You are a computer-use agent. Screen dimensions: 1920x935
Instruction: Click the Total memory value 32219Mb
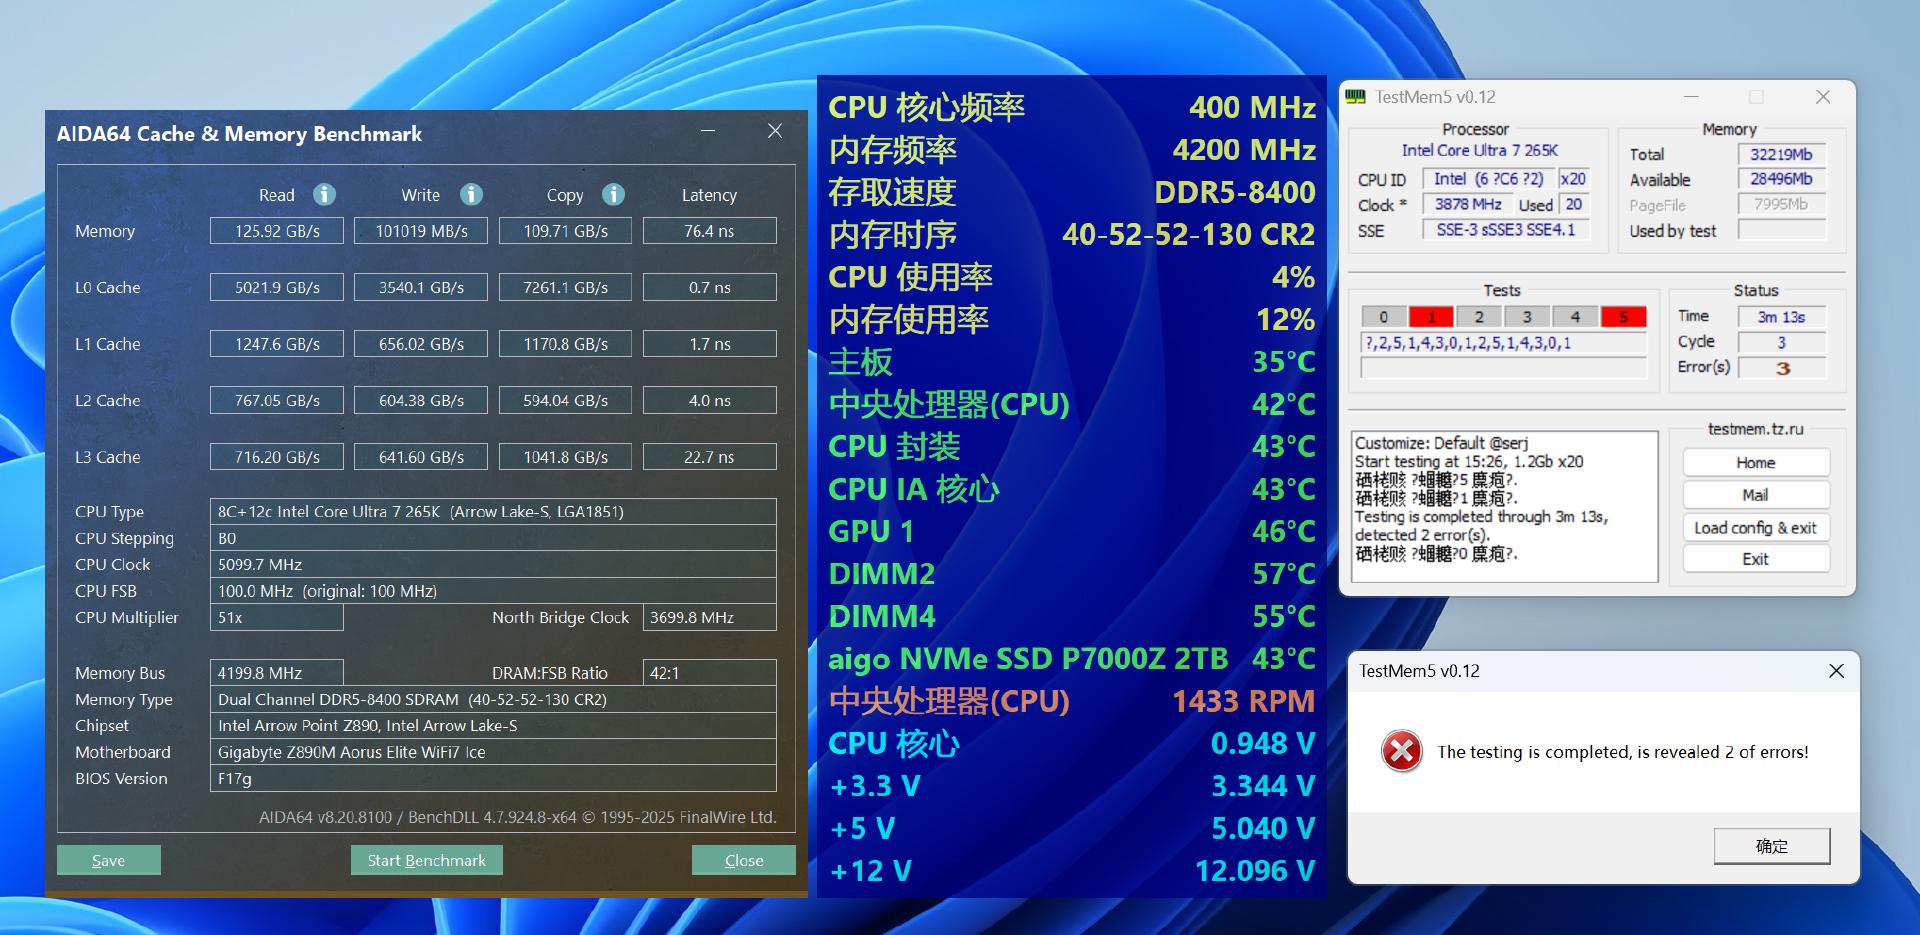(x=1781, y=154)
